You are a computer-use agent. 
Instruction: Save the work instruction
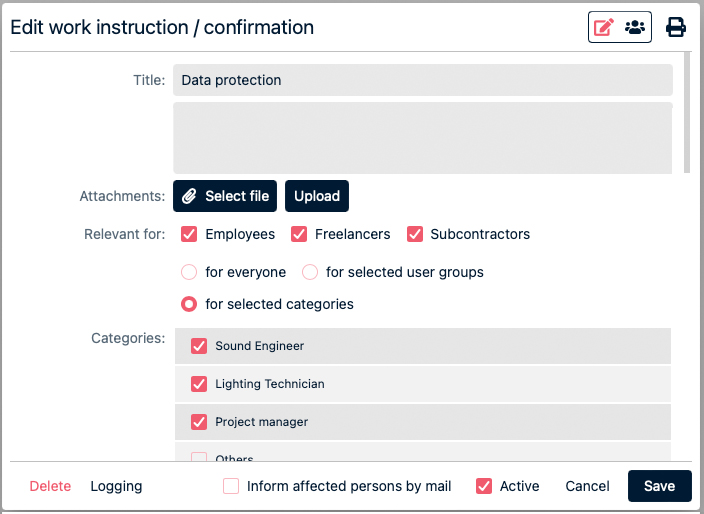coord(659,486)
